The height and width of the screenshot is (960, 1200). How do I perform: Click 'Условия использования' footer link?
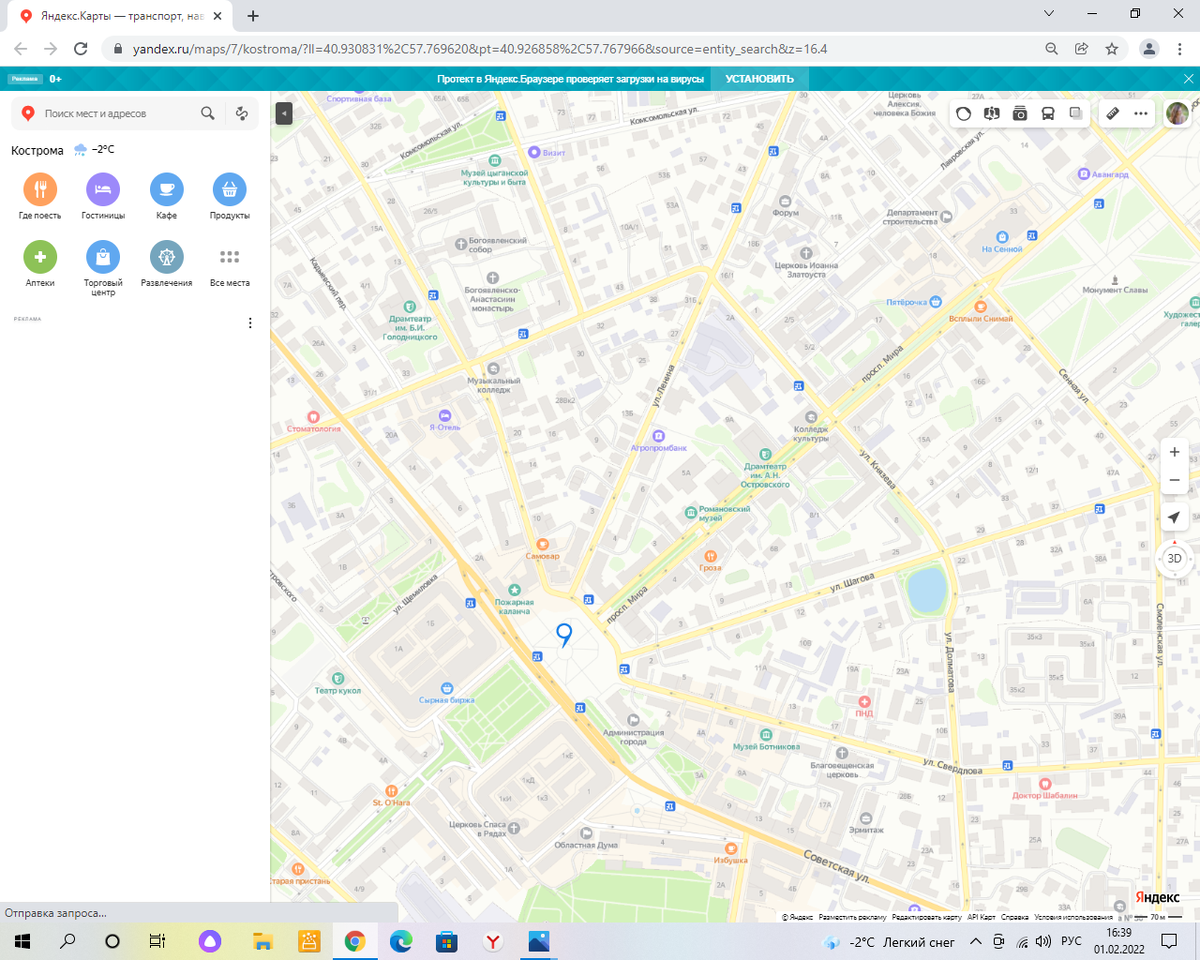point(1073,917)
